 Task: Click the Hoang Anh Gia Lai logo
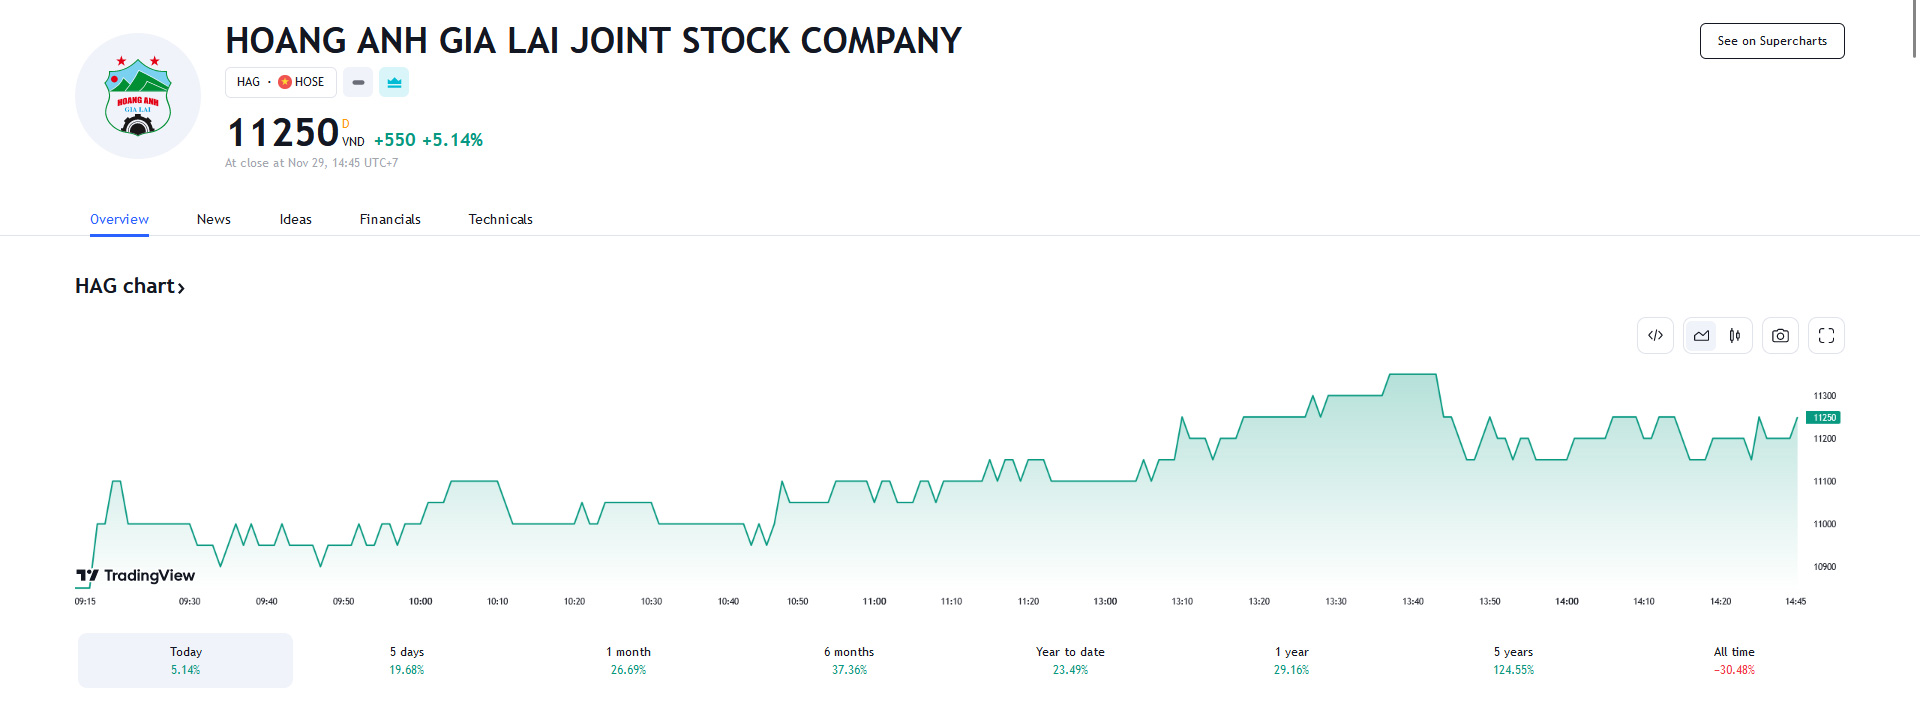138,96
